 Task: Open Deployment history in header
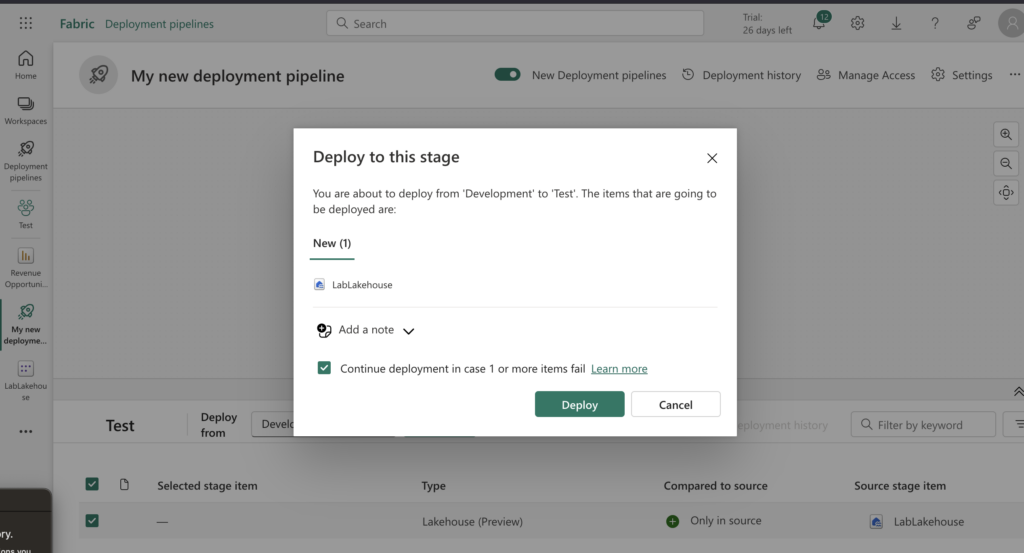pos(742,75)
